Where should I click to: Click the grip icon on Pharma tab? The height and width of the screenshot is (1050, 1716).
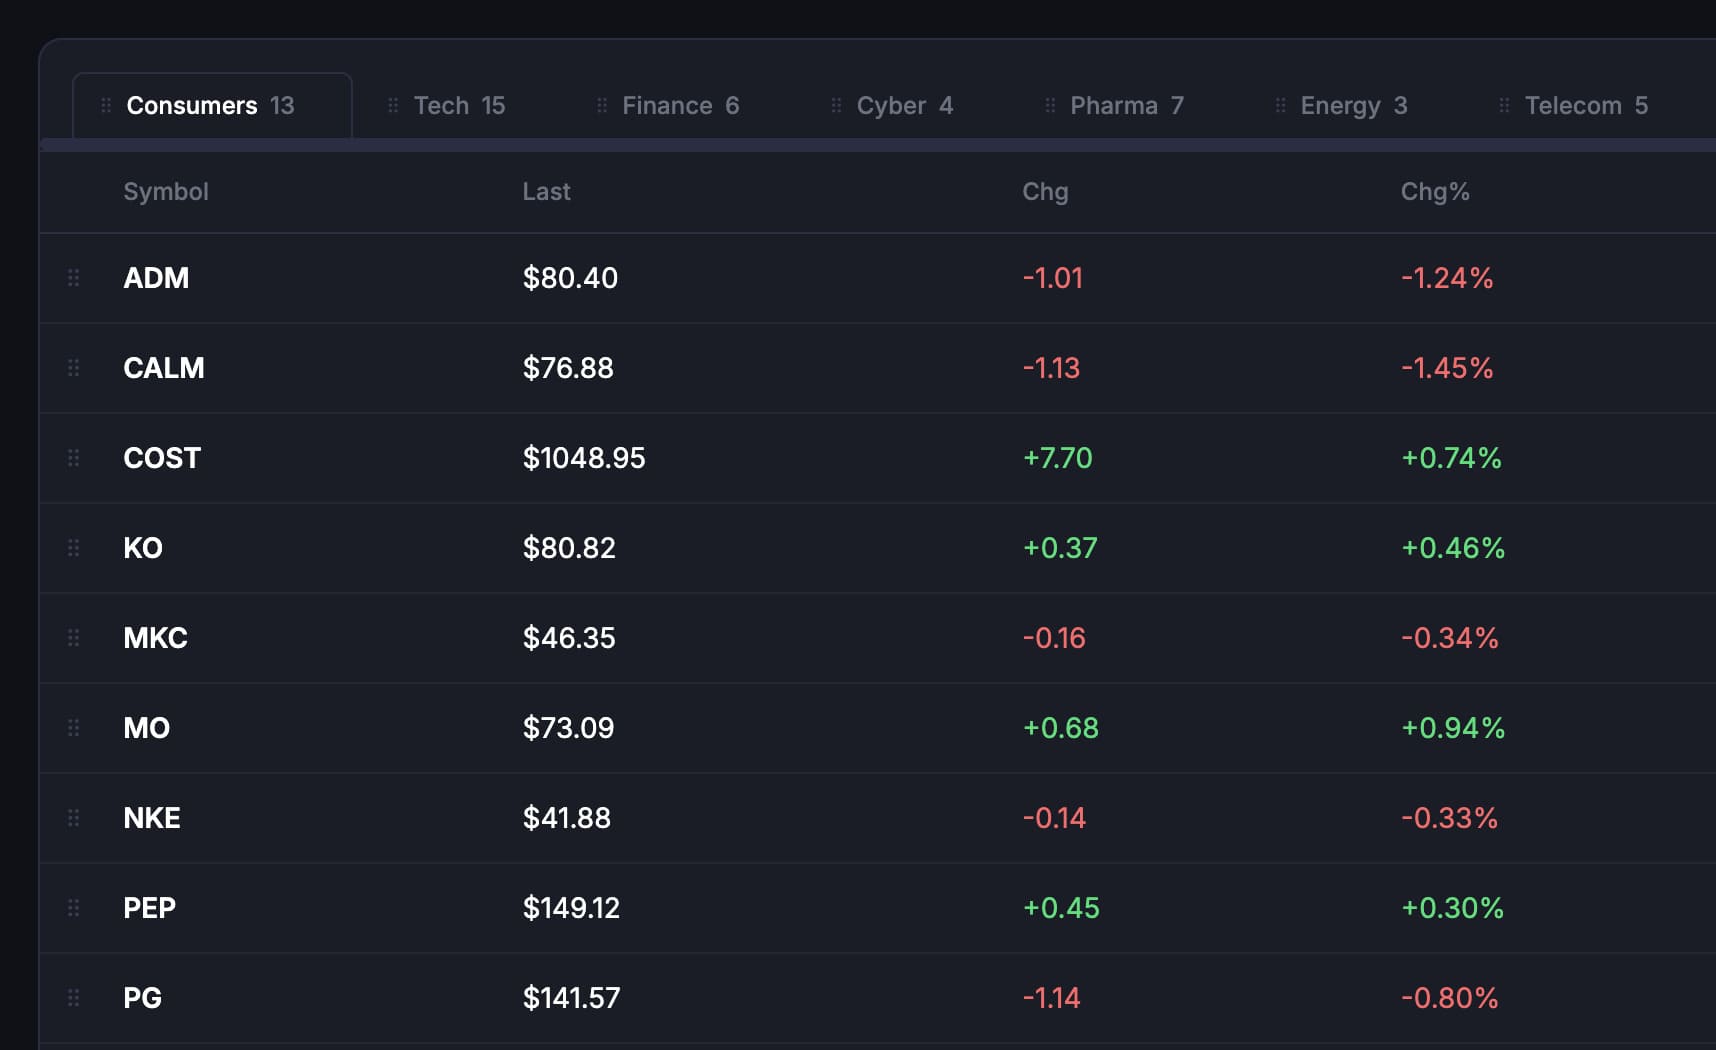[1050, 105]
